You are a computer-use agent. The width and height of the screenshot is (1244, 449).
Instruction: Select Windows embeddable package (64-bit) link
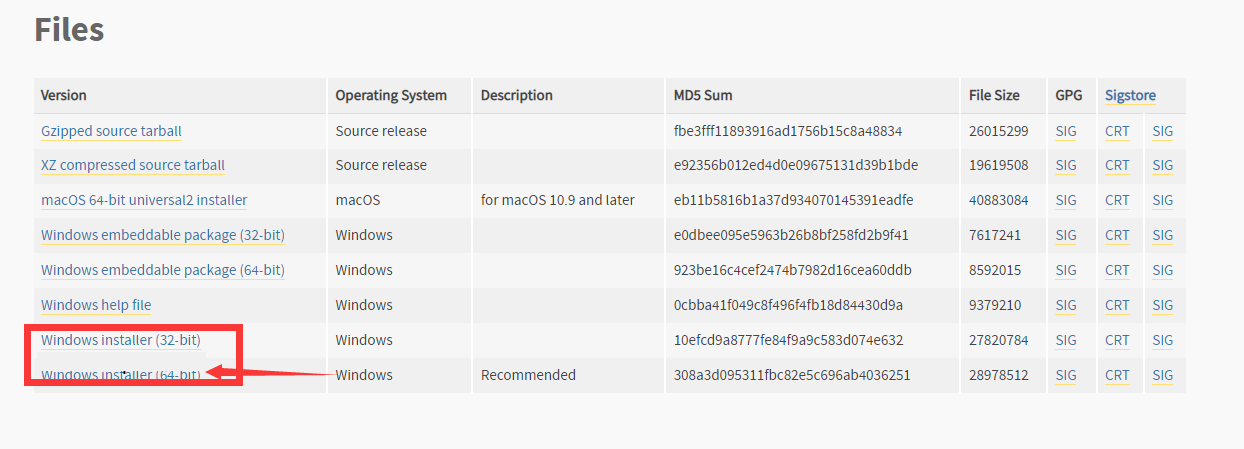[163, 270]
